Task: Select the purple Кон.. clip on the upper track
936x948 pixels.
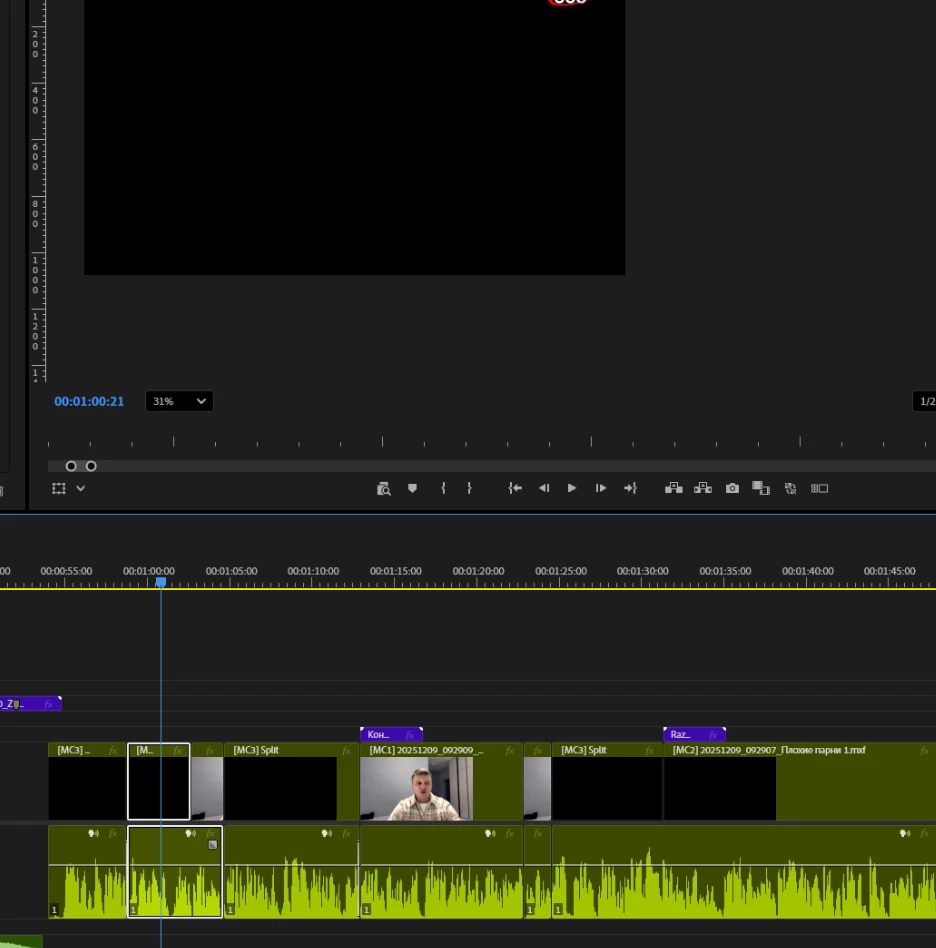Action: pyautogui.click(x=391, y=735)
